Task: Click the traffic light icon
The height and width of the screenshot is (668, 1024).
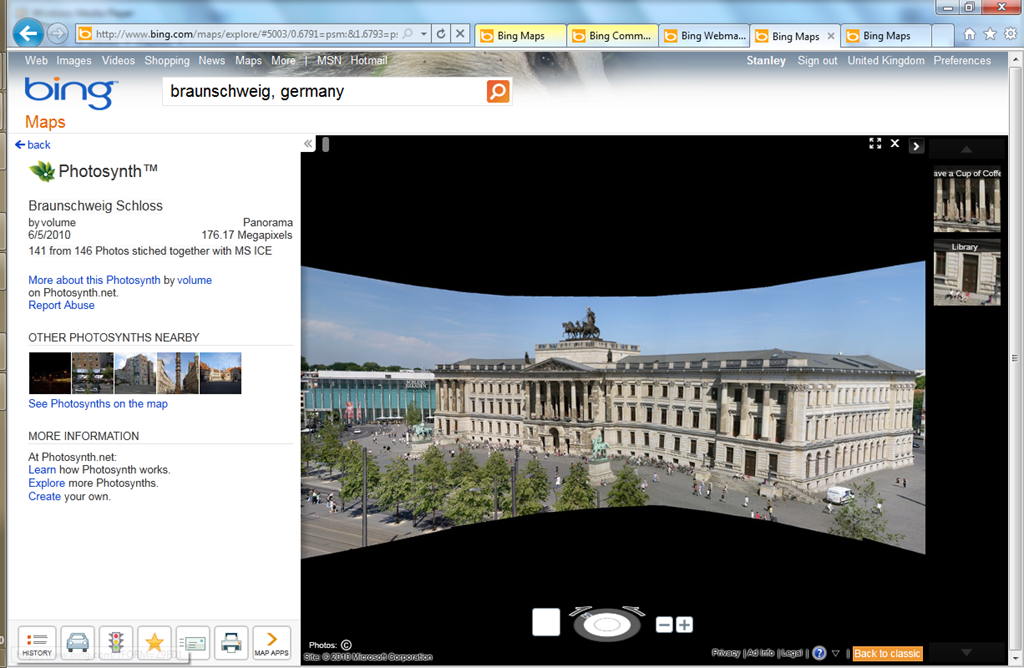Action: coord(116,642)
